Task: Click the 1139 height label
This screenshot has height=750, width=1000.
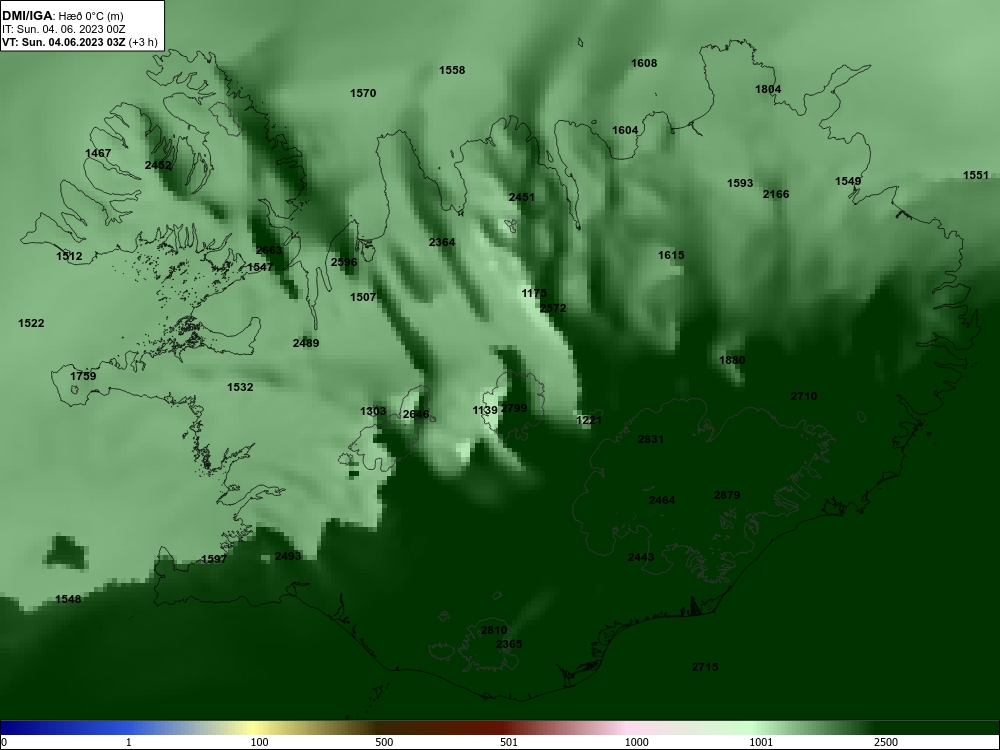Action: click(x=485, y=410)
